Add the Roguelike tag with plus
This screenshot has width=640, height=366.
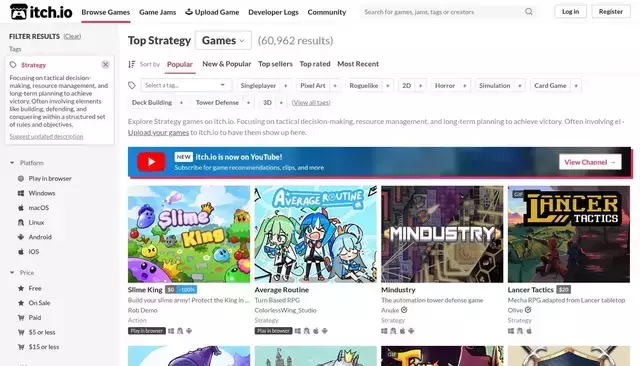(388, 86)
